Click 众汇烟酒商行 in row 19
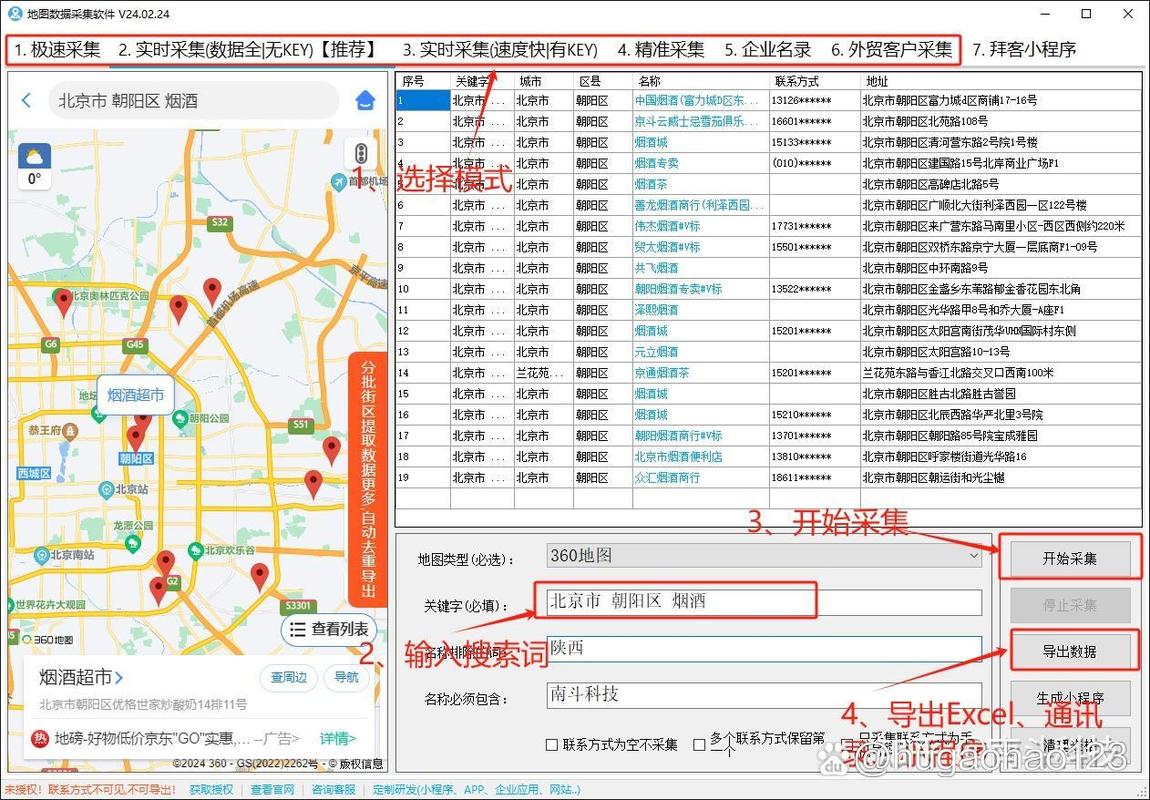1150x800 pixels. (x=667, y=478)
